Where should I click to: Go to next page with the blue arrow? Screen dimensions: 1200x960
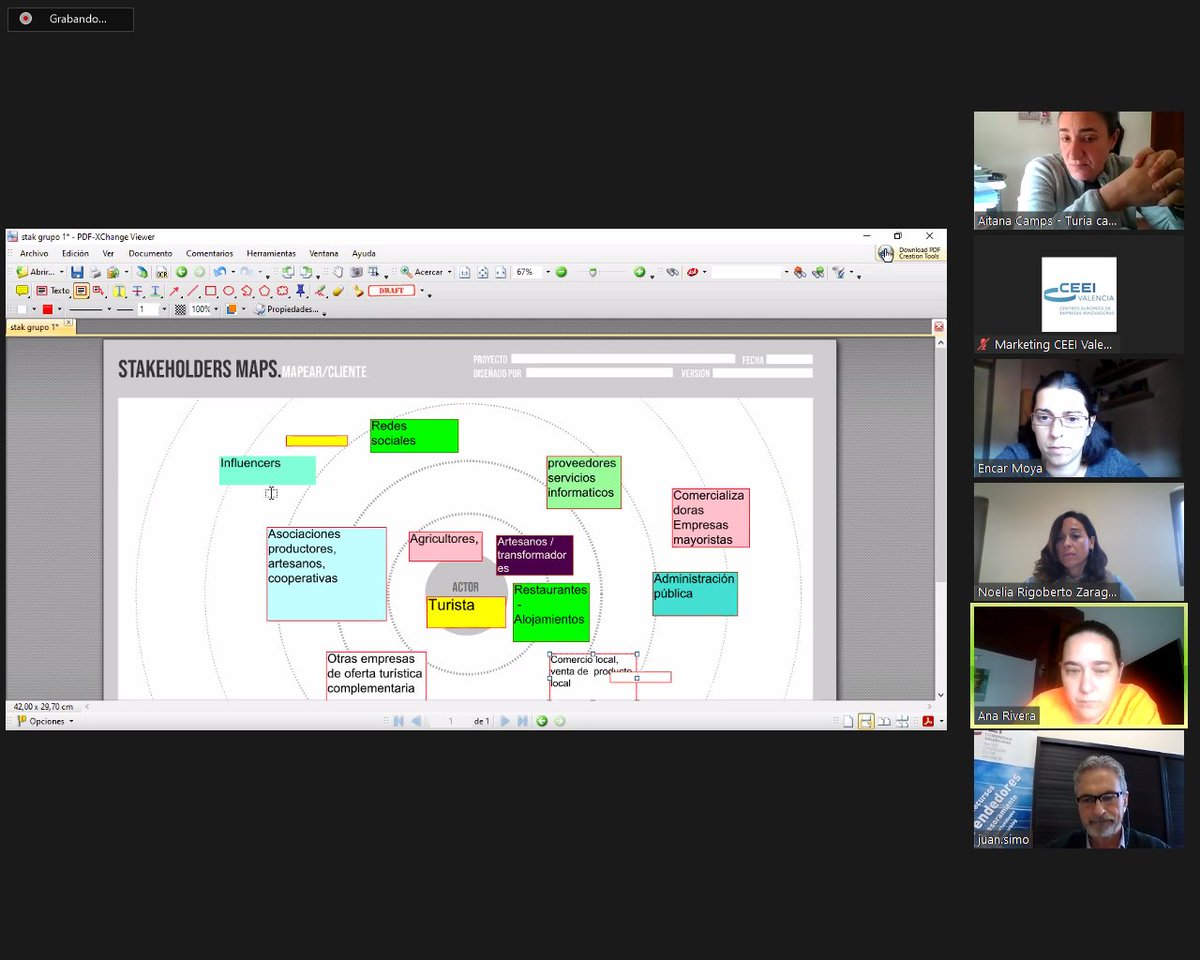pyautogui.click(x=505, y=721)
